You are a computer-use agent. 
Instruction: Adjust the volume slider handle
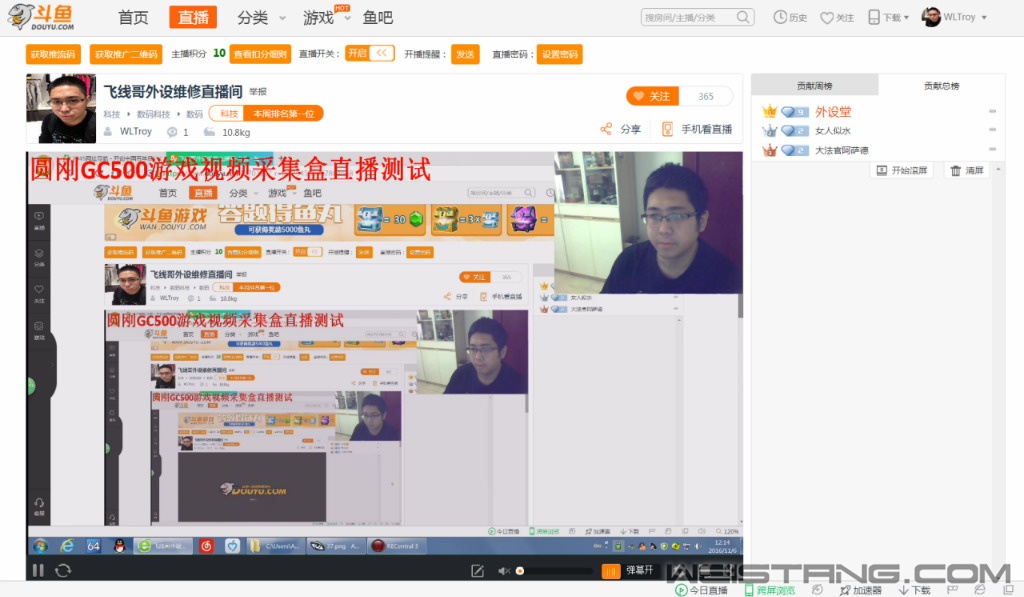coord(520,571)
